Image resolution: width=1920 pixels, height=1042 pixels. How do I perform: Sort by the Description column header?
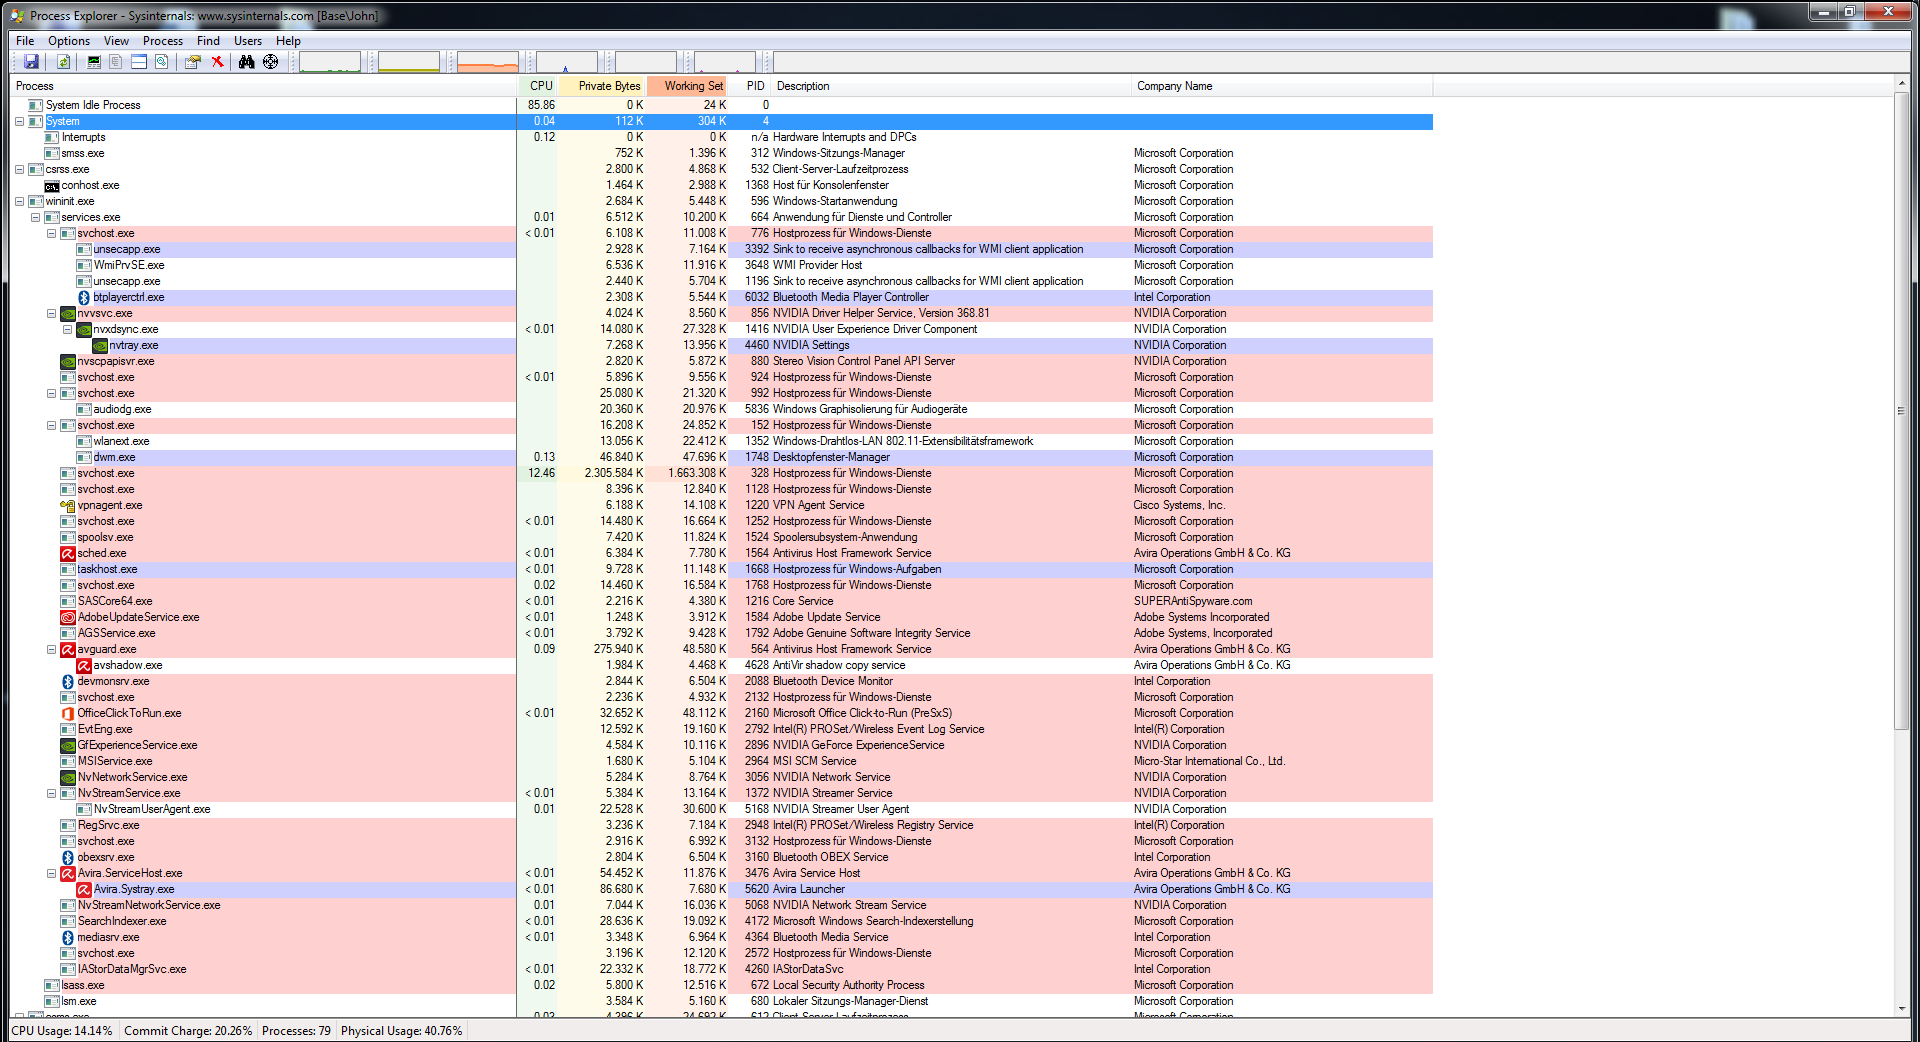[x=952, y=86]
